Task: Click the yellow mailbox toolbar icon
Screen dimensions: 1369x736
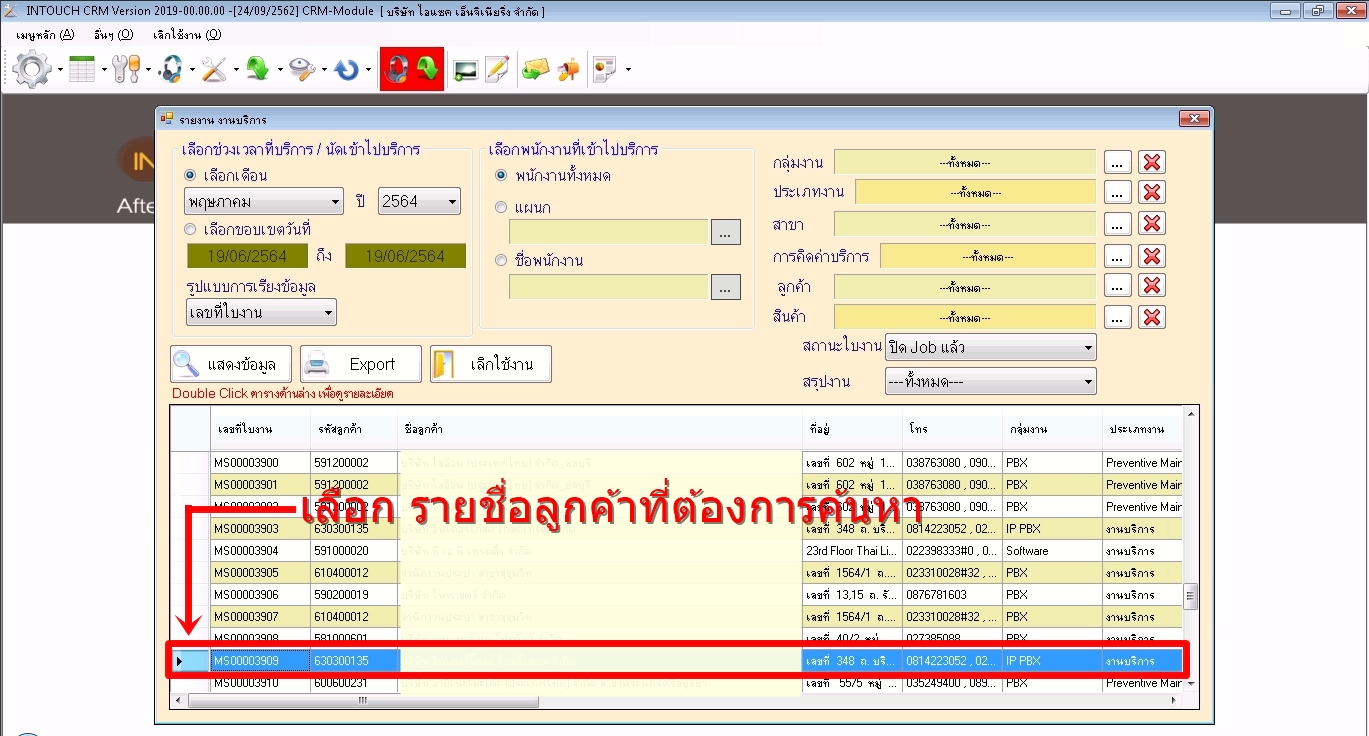Action: coord(568,69)
